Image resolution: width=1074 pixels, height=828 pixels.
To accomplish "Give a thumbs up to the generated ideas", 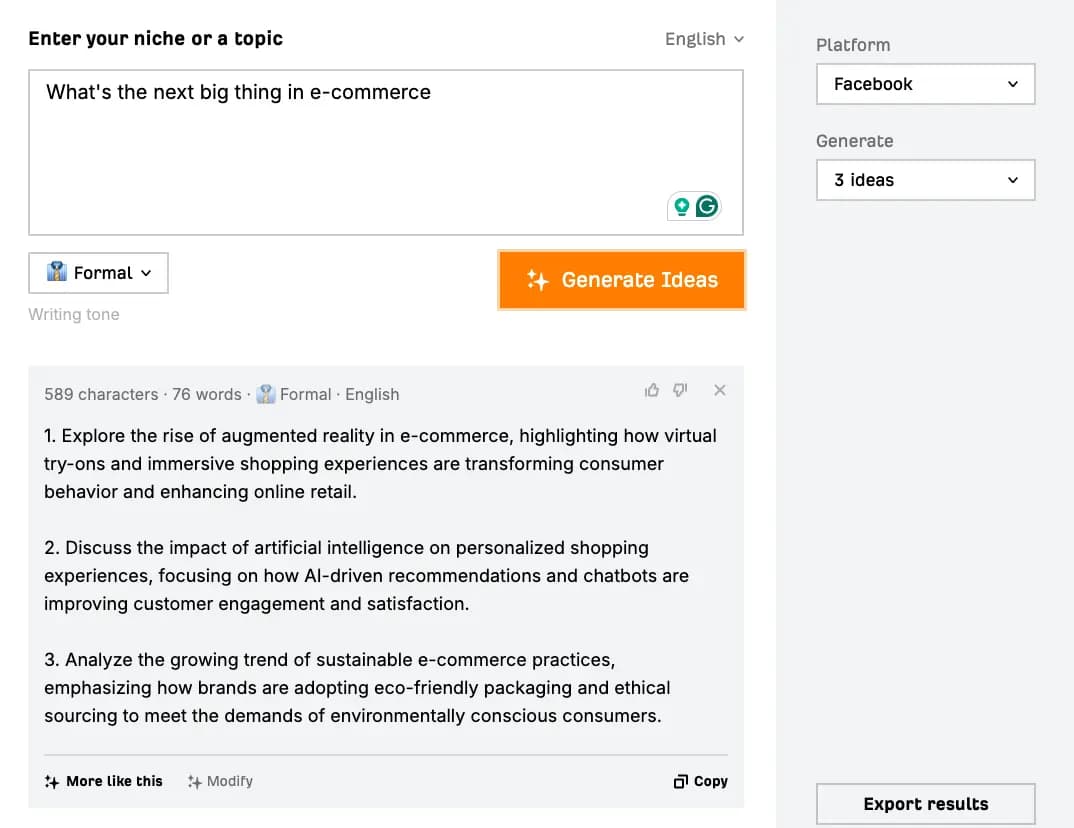I will (x=652, y=390).
